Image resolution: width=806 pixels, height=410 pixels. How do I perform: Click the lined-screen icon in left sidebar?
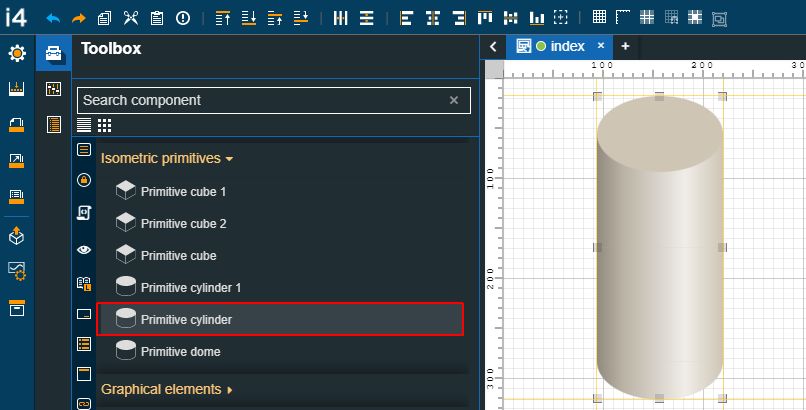point(16,196)
